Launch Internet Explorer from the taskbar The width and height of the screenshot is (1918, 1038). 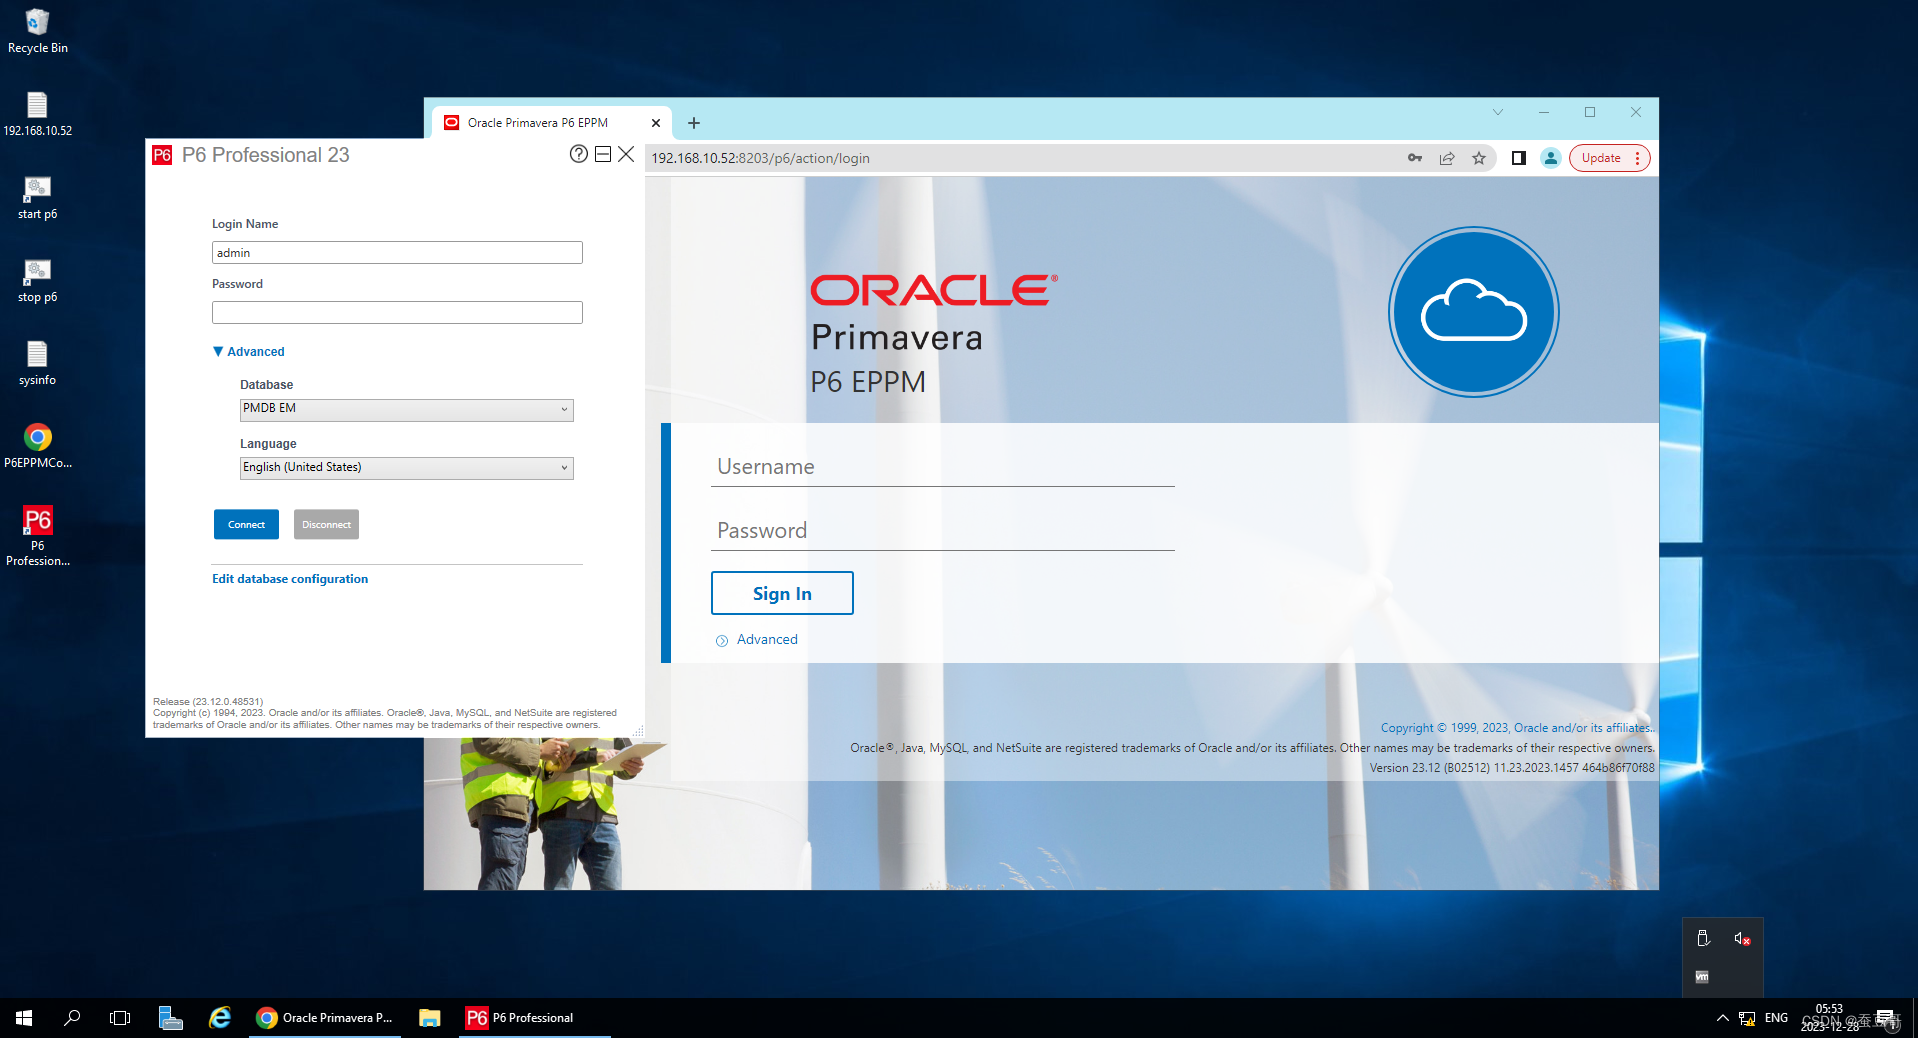coord(220,1018)
